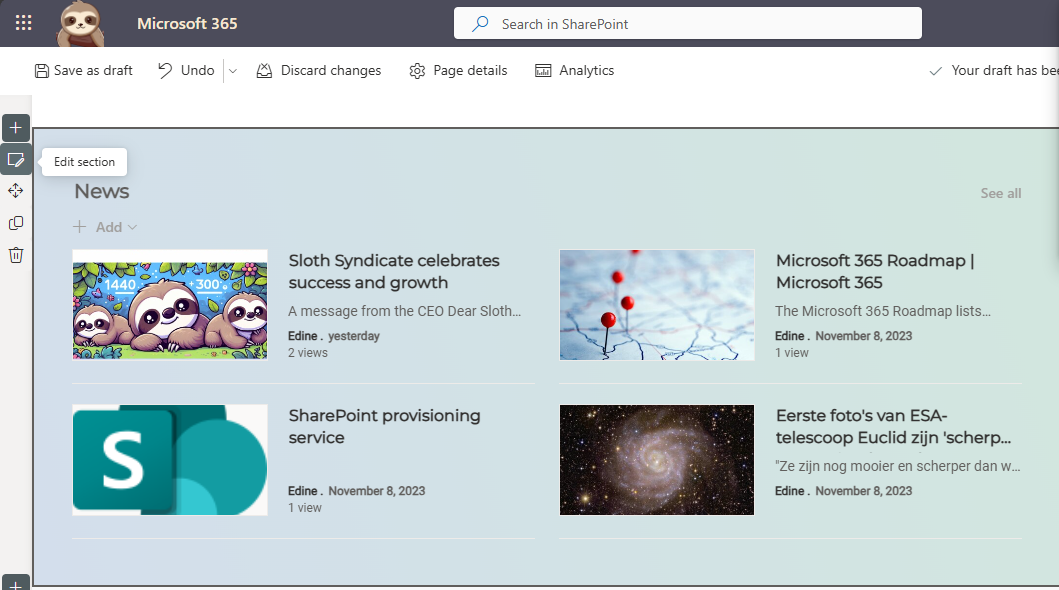
Task: Select the Edit section pencil icon
Action: (x=15, y=160)
